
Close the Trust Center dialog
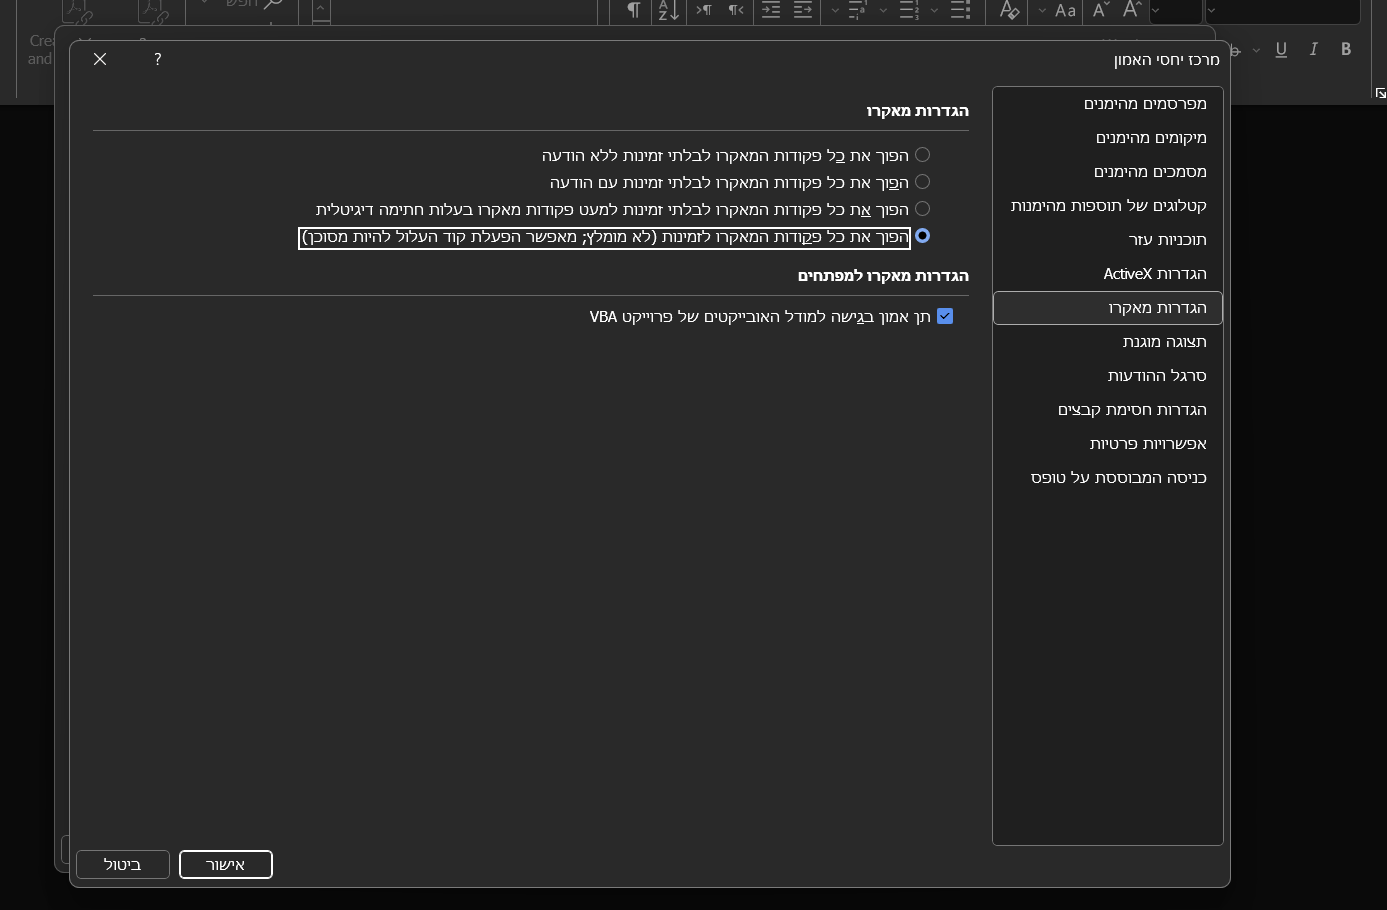coord(100,59)
